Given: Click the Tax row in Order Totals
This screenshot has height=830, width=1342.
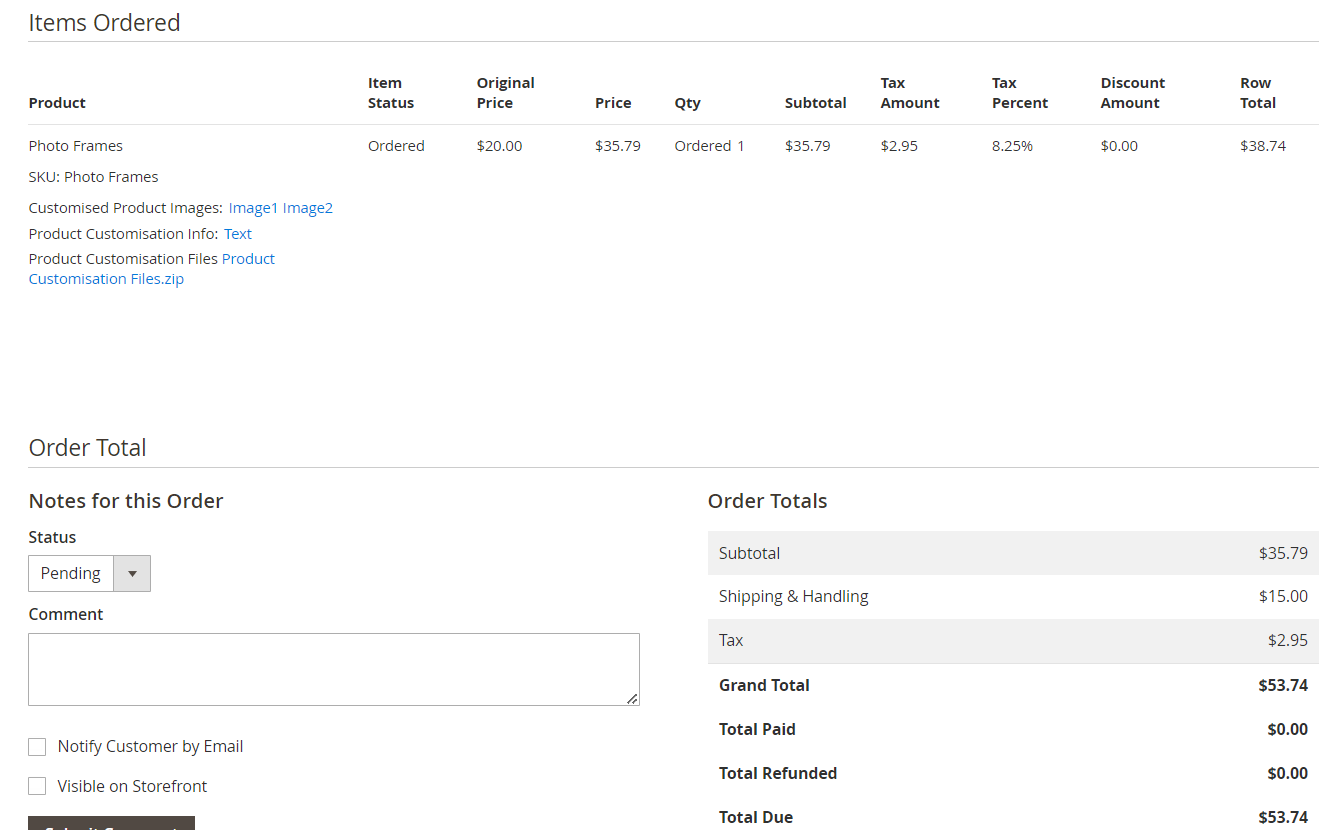Looking at the screenshot, I should [x=1013, y=640].
